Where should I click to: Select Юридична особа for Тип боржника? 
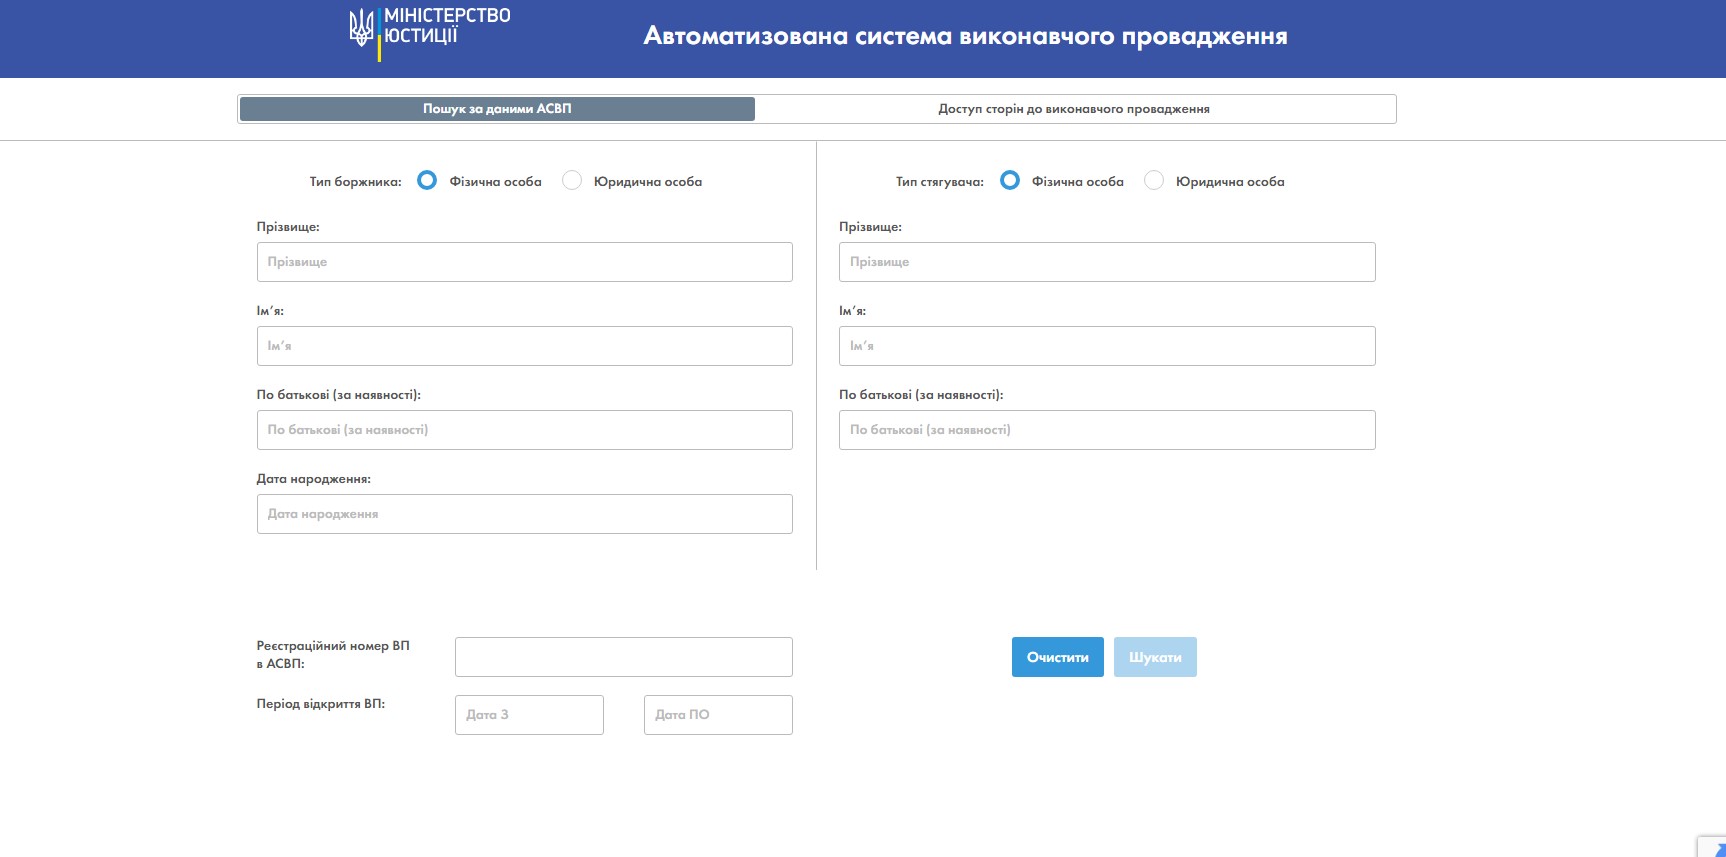[x=572, y=181]
